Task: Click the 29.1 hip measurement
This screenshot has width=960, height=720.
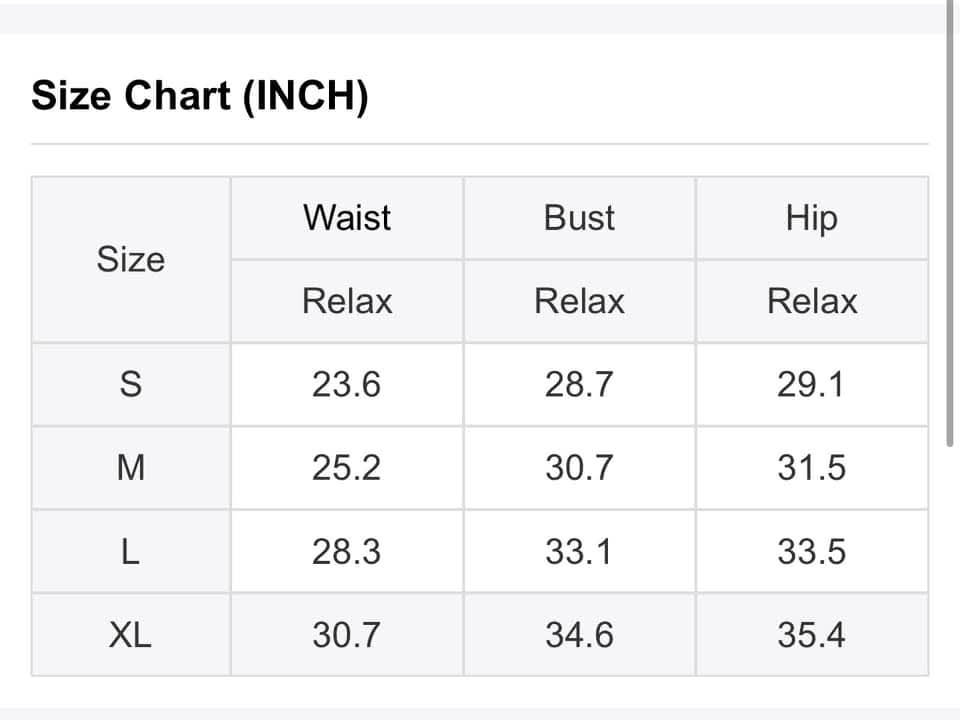Action: [x=811, y=384]
